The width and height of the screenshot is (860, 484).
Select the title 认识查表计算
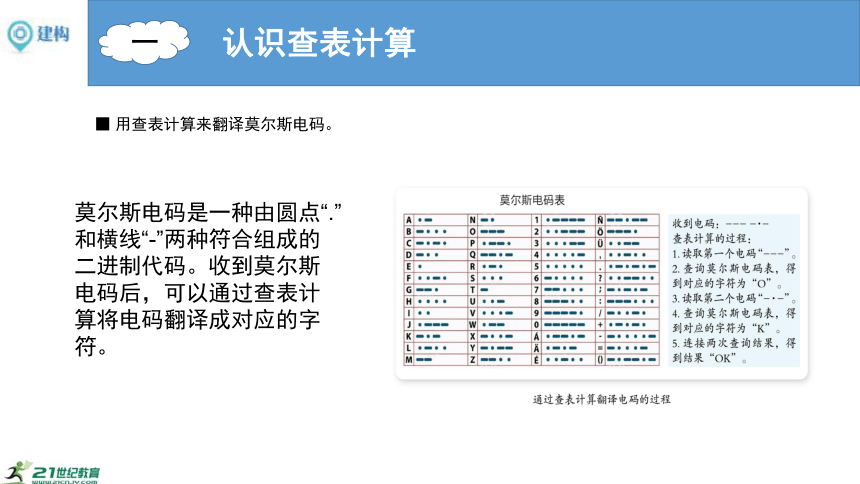[x=319, y=43]
